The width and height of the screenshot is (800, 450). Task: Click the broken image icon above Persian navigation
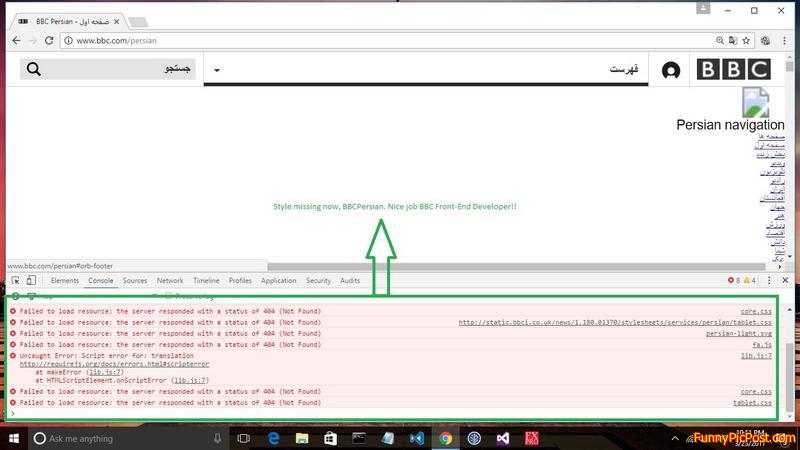[x=756, y=102]
